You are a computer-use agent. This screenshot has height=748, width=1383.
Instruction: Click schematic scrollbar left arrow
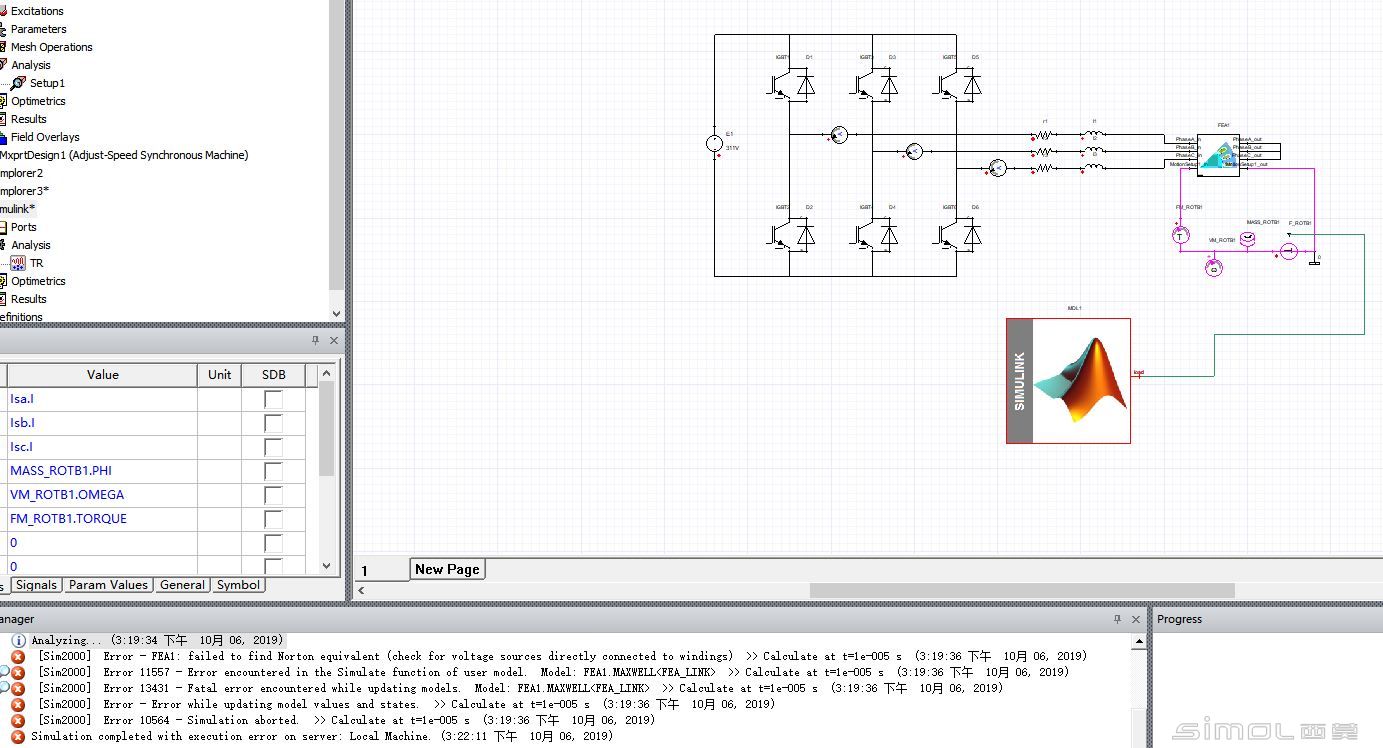coord(361,590)
